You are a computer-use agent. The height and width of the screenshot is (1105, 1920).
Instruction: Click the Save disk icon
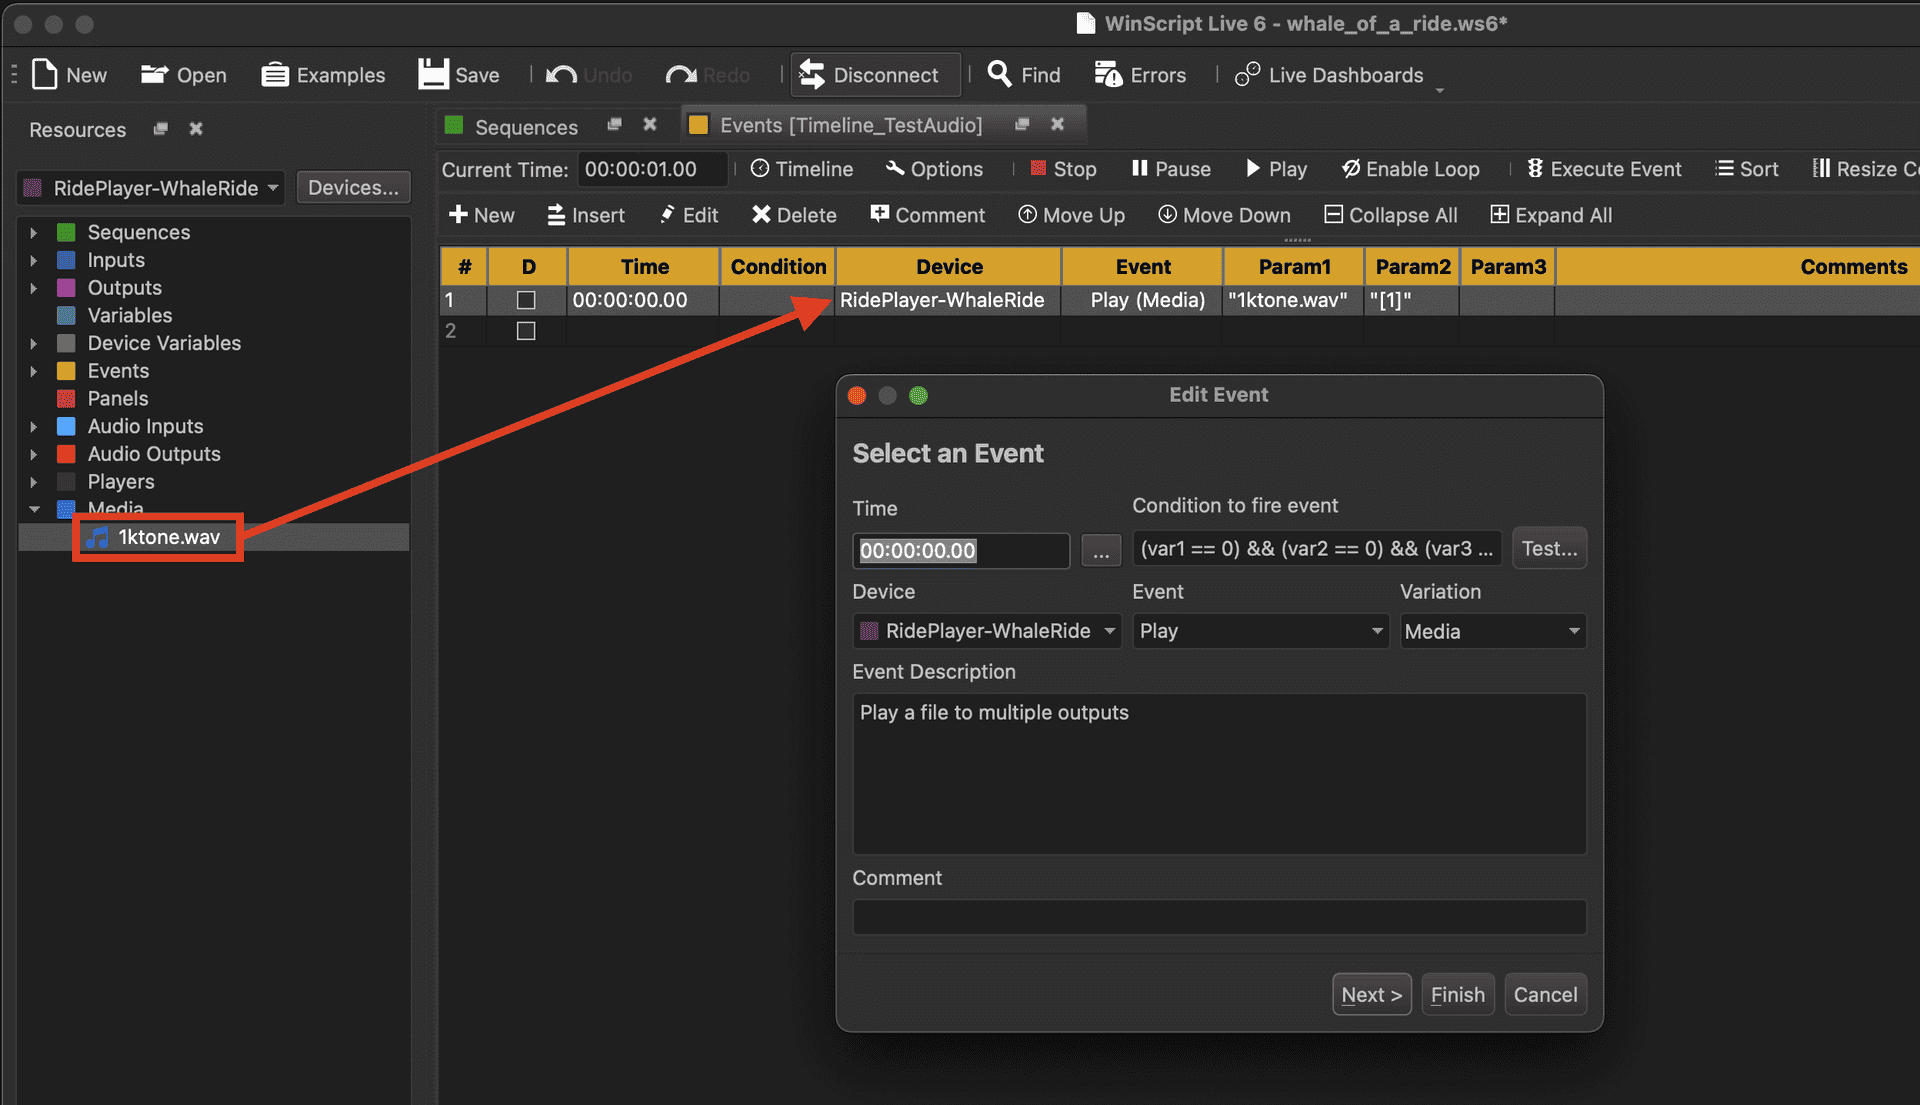coord(433,75)
